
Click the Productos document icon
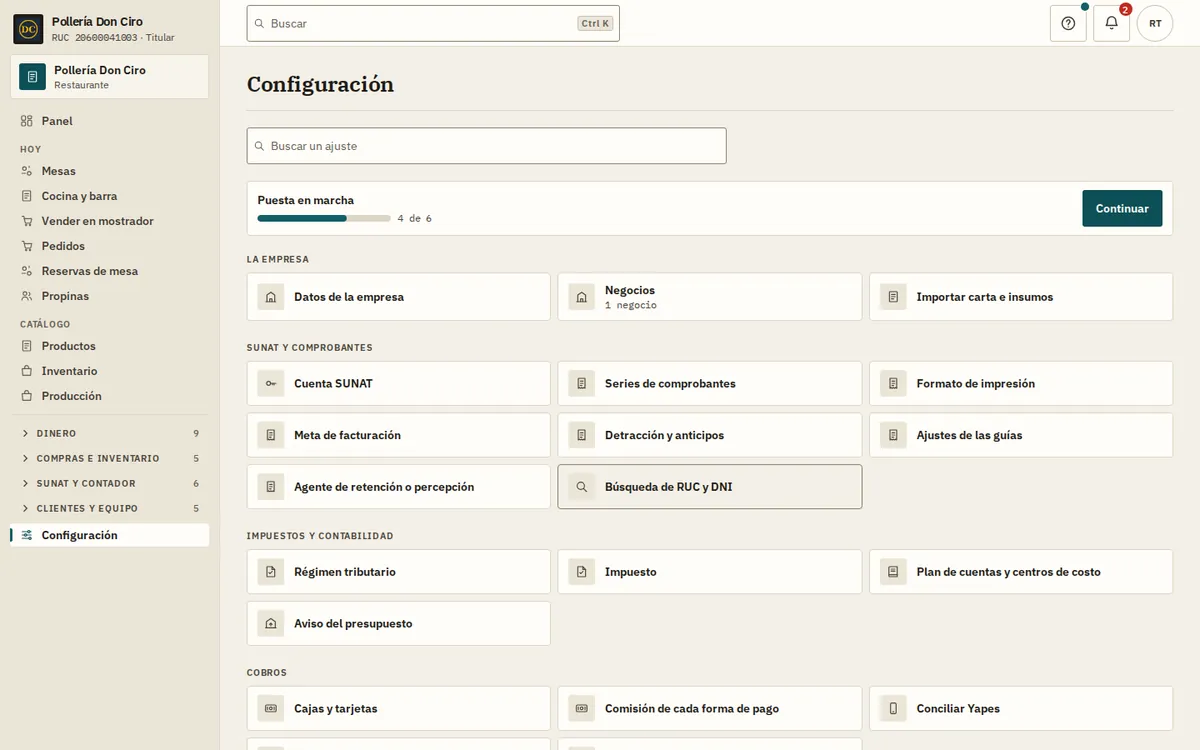point(27,346)
